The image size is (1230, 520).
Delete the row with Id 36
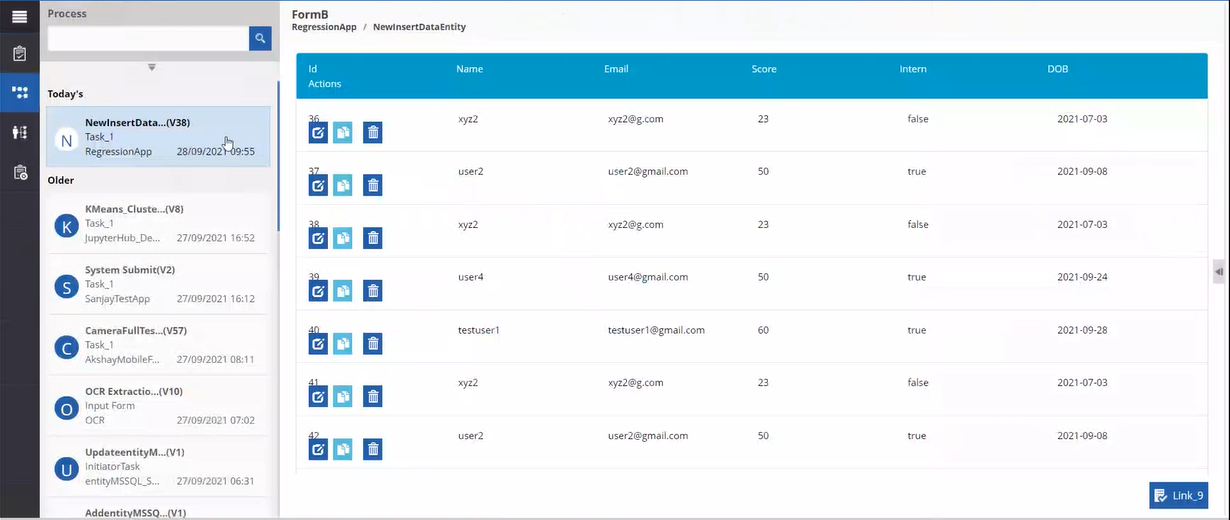(373, 133)
